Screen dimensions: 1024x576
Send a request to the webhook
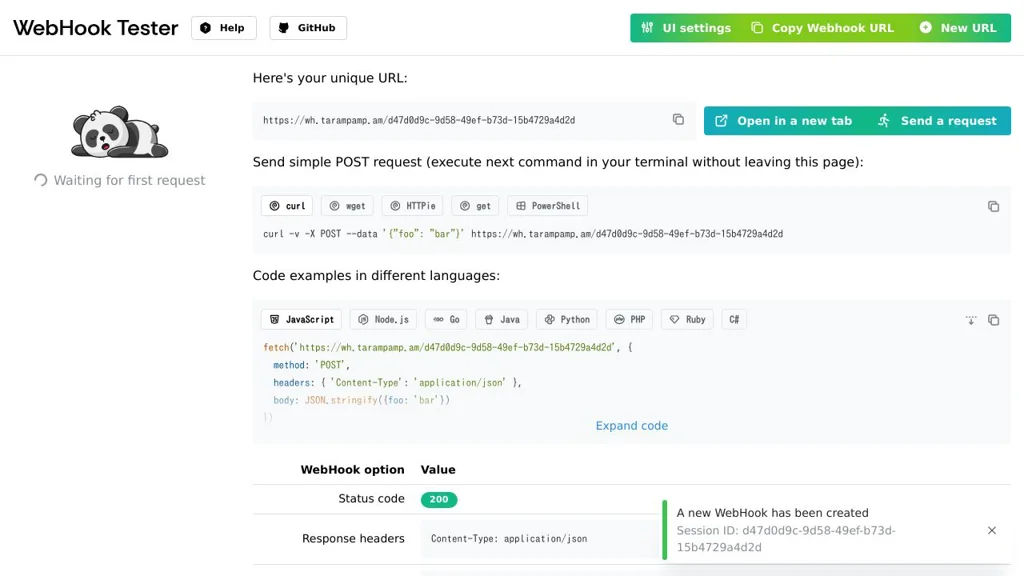pos(937,121)
